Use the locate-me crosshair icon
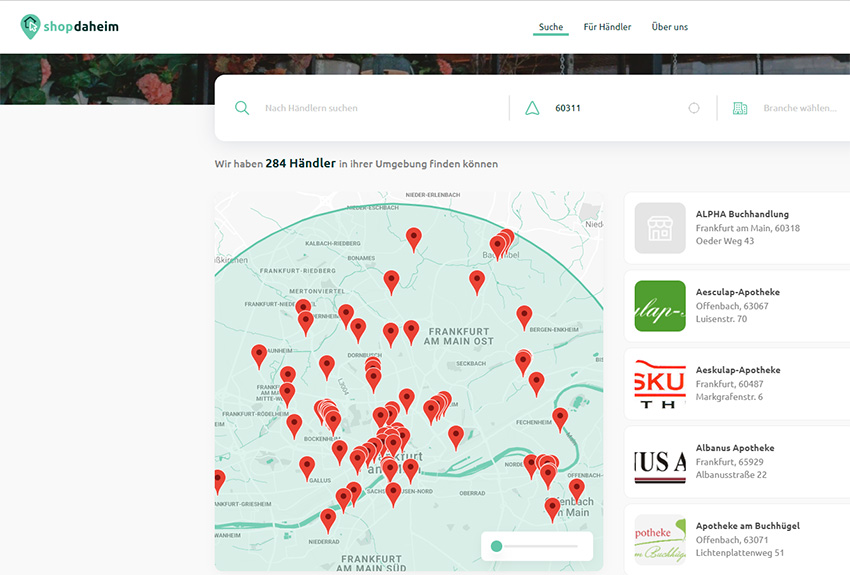850x575 pixels. coord(694,108)
